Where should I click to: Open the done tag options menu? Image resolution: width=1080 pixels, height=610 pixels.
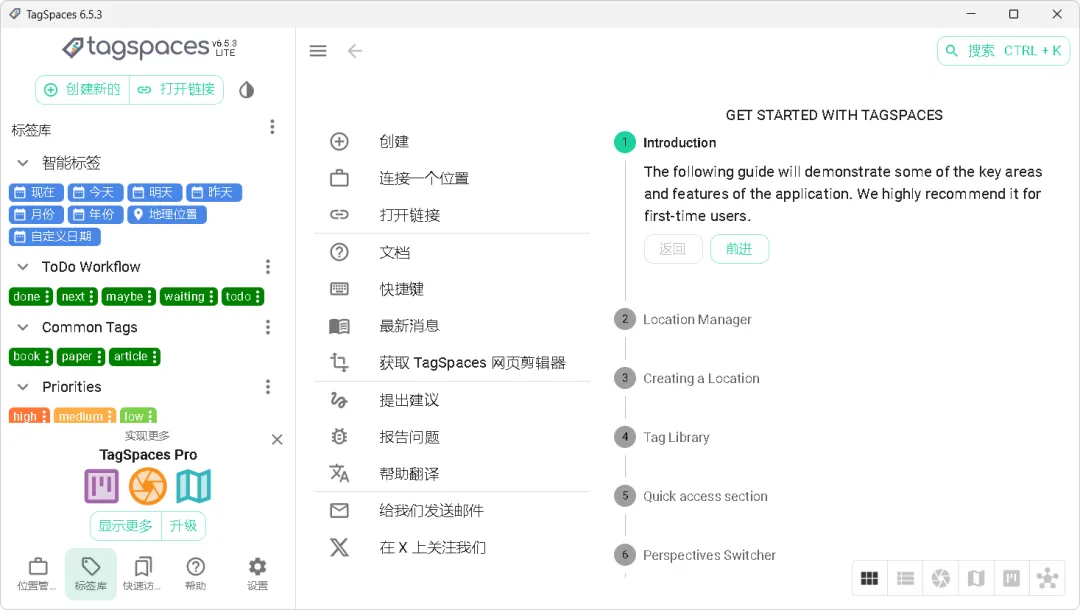point(48,297)
